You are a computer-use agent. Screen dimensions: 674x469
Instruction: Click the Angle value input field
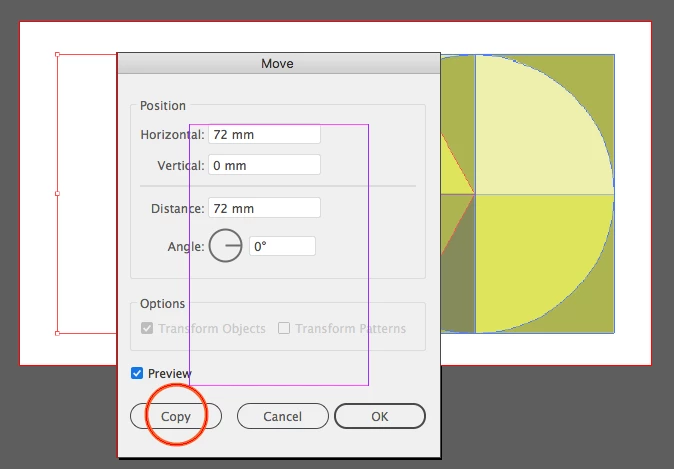(x=282, y=246)
